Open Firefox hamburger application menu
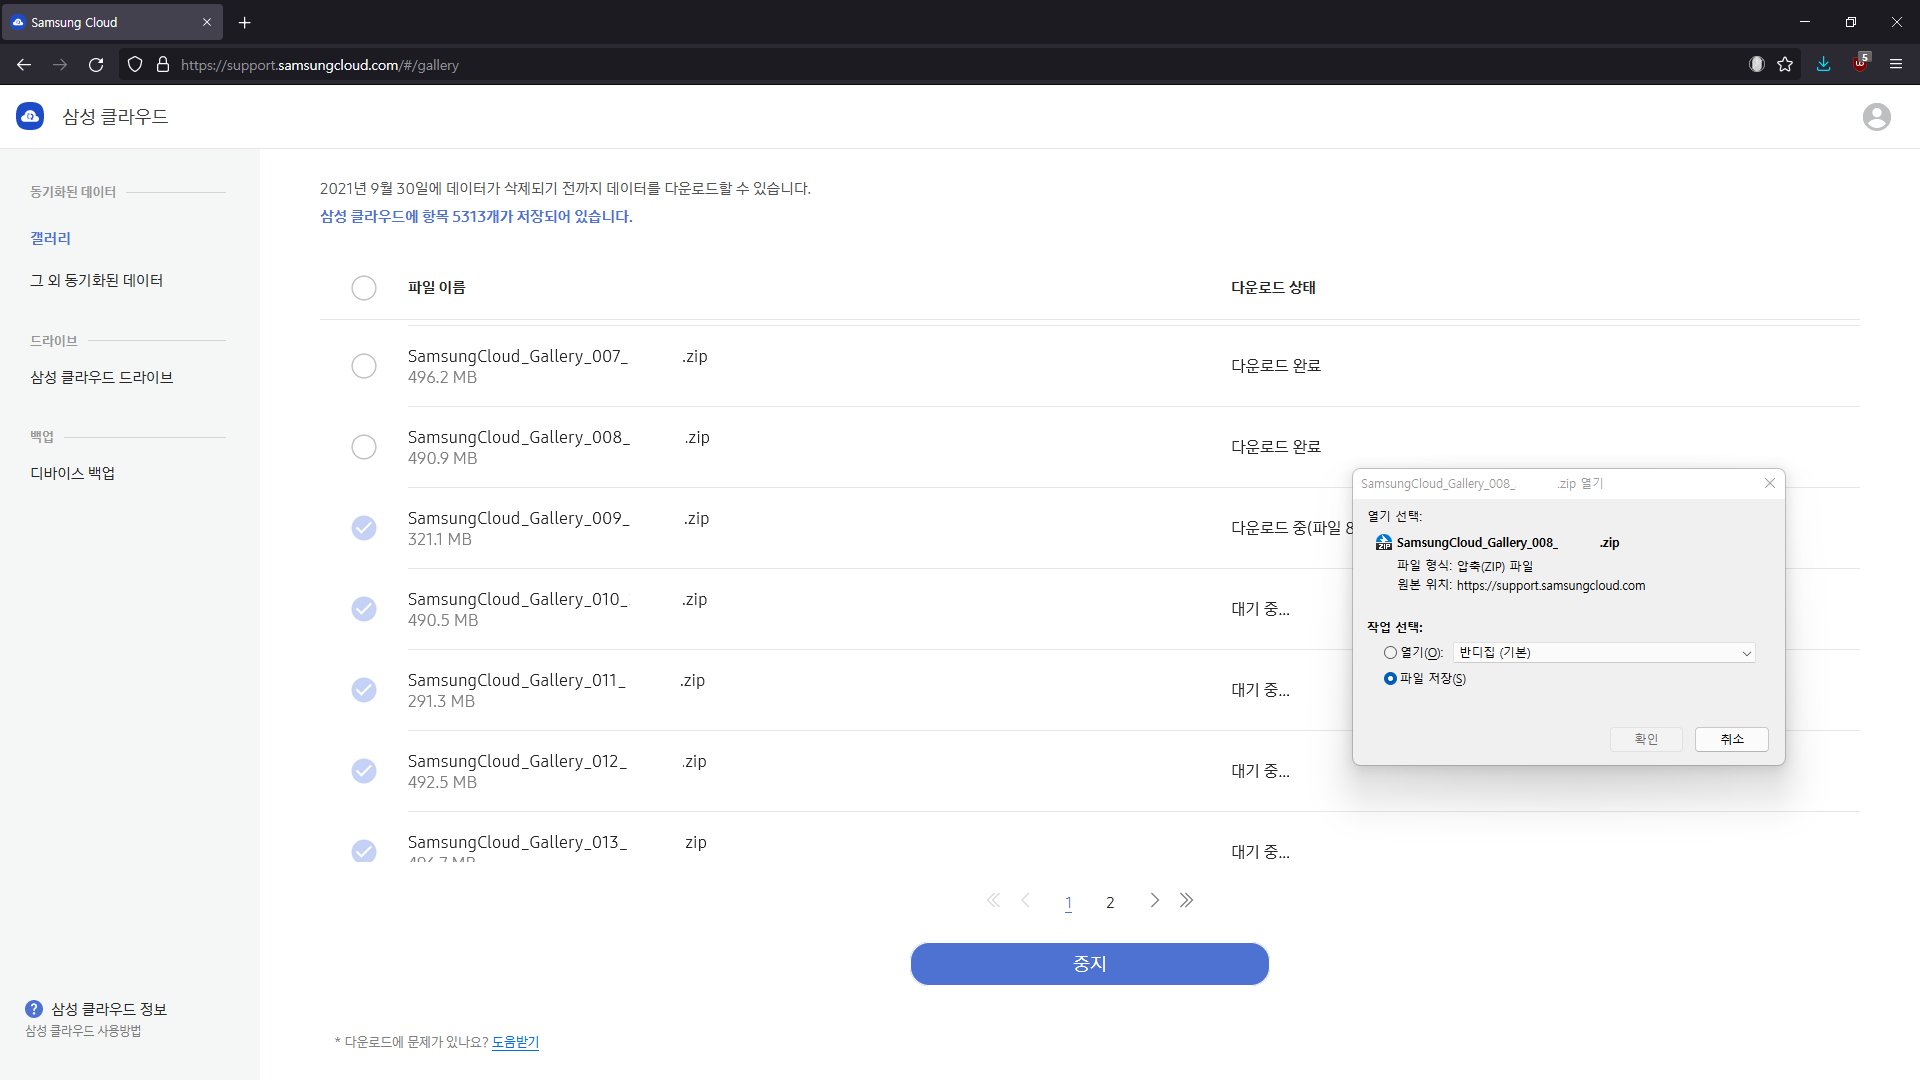The height and width of the screenshot is (1080, 1920). click(x=1895, y=64)
